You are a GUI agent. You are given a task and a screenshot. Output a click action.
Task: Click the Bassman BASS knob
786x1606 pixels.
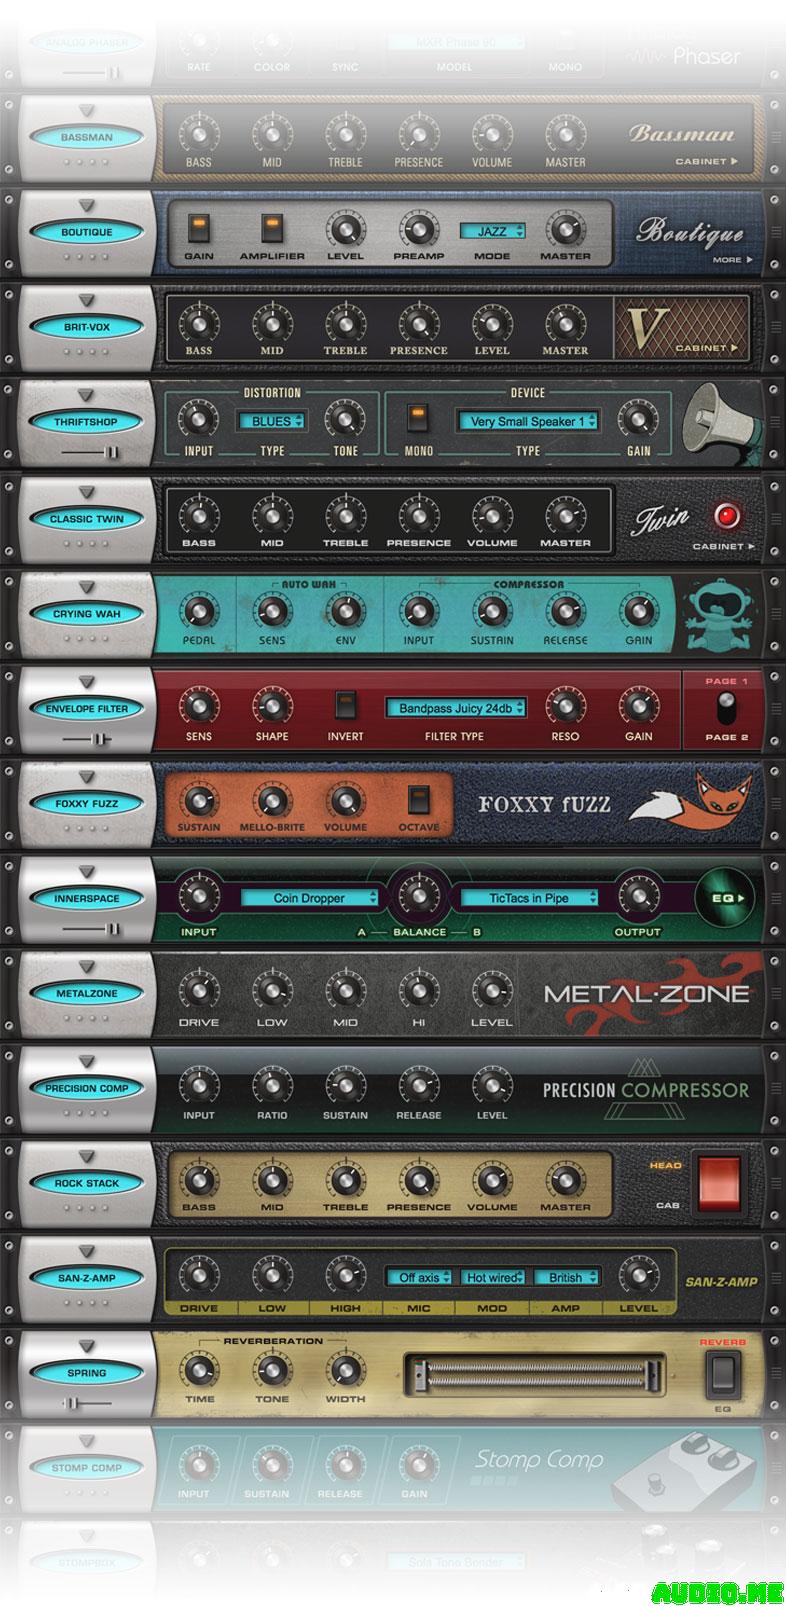[x=198, y=135]
